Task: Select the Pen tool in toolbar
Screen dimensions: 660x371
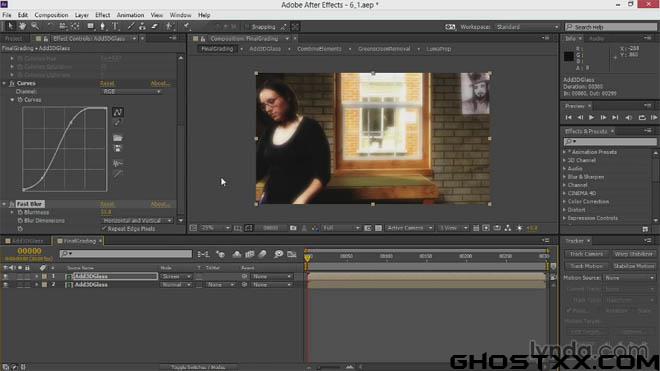Action: pos(102,27)
